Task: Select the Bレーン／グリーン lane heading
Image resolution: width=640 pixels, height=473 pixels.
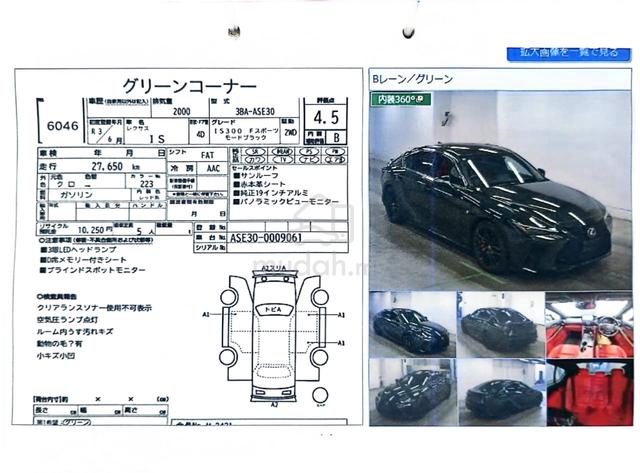Action: [413, 79]
